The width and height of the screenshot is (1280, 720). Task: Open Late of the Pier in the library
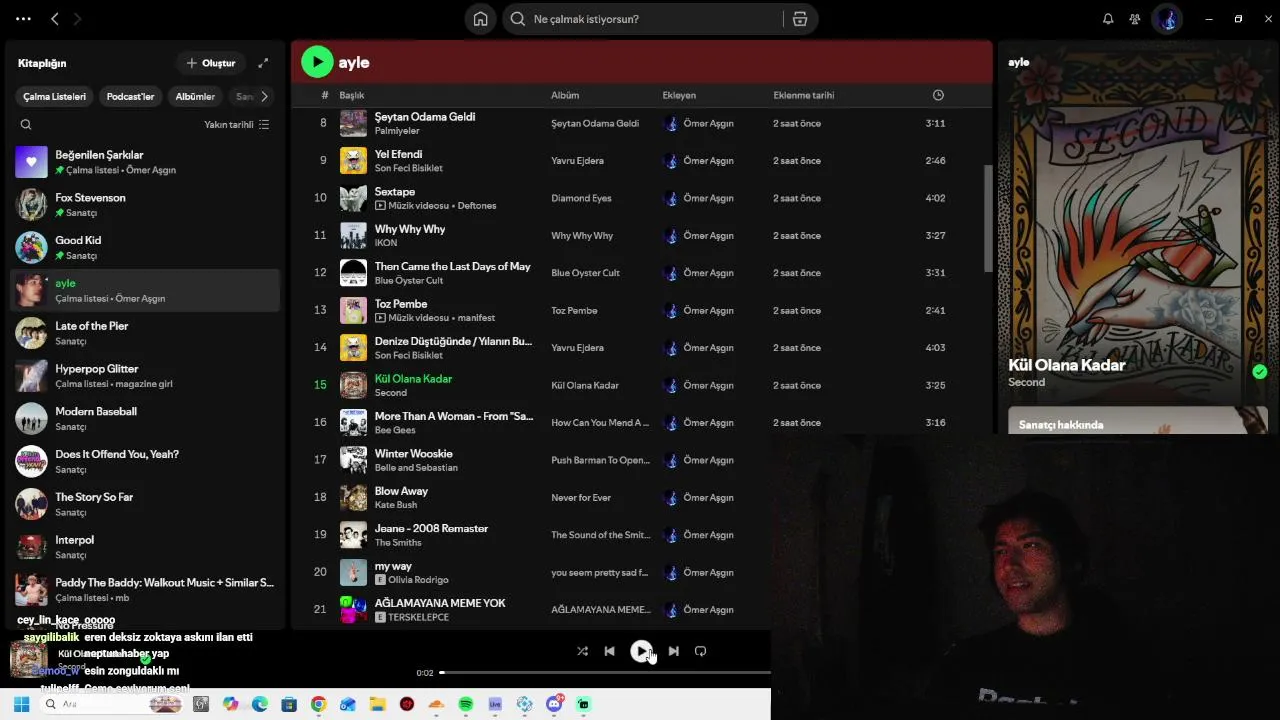point(145,333)
